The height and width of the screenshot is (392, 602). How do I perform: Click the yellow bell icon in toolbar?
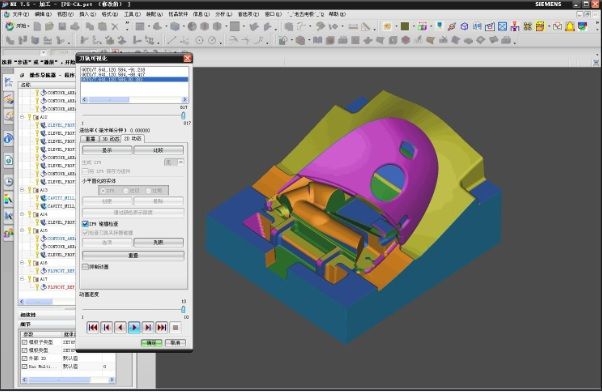pyautogui.click(x=570, y=26)
